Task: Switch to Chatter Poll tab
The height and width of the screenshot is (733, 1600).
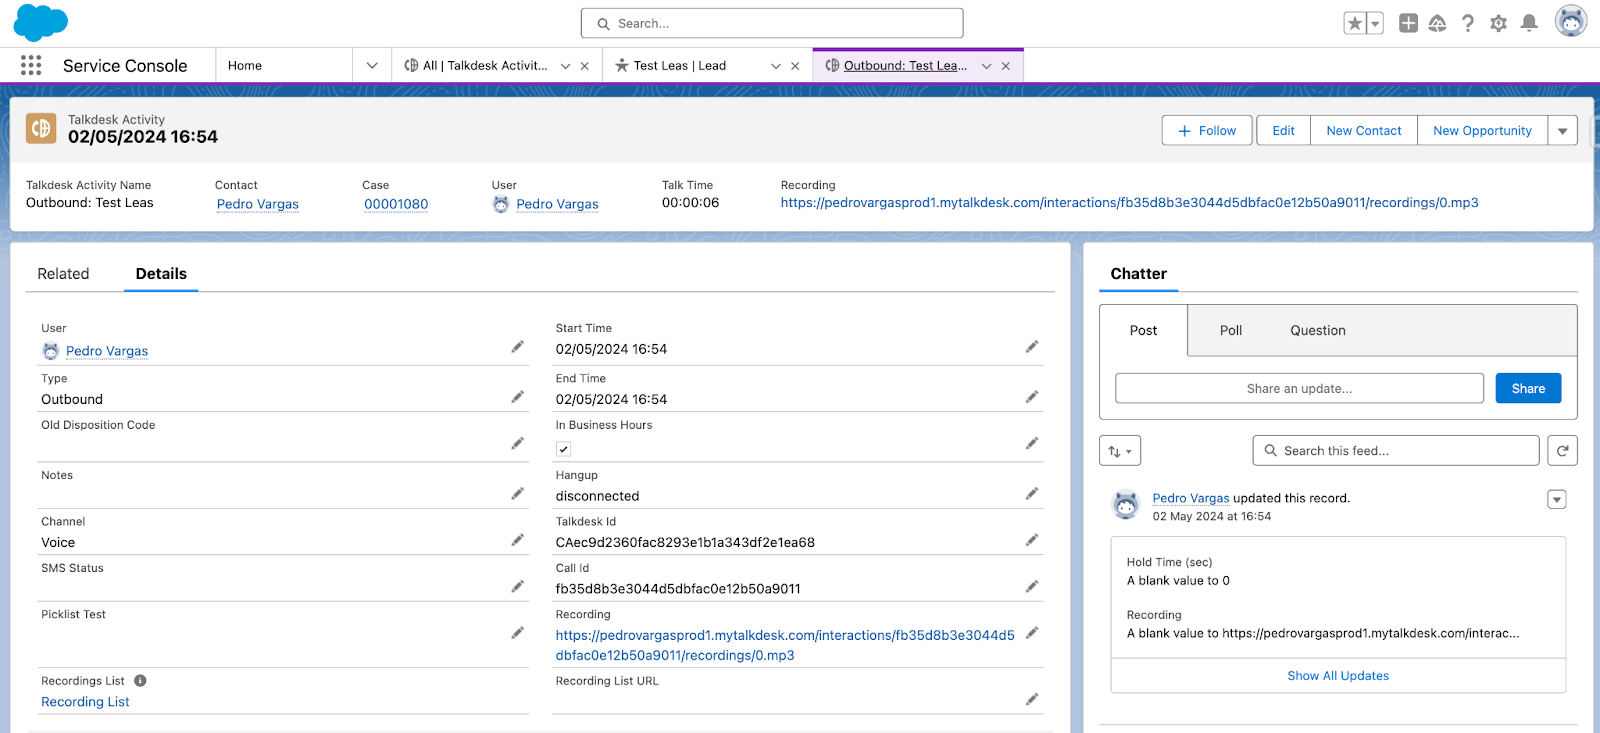Action: click(1231, 330)
